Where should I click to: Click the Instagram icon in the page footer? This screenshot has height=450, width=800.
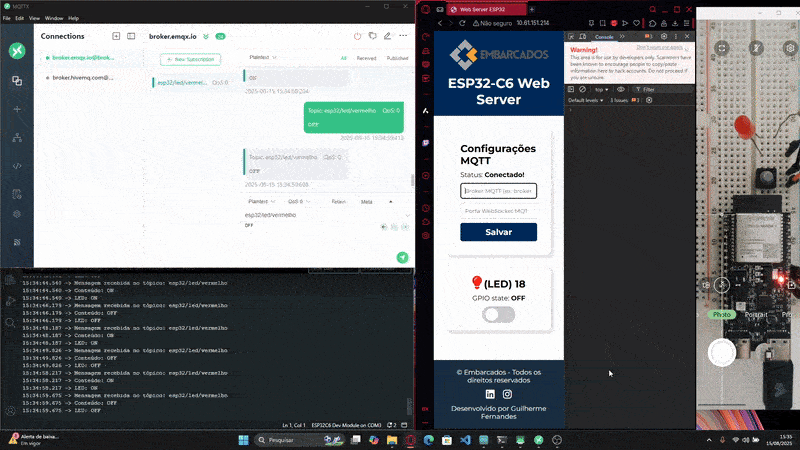click(x=507, y=394)
